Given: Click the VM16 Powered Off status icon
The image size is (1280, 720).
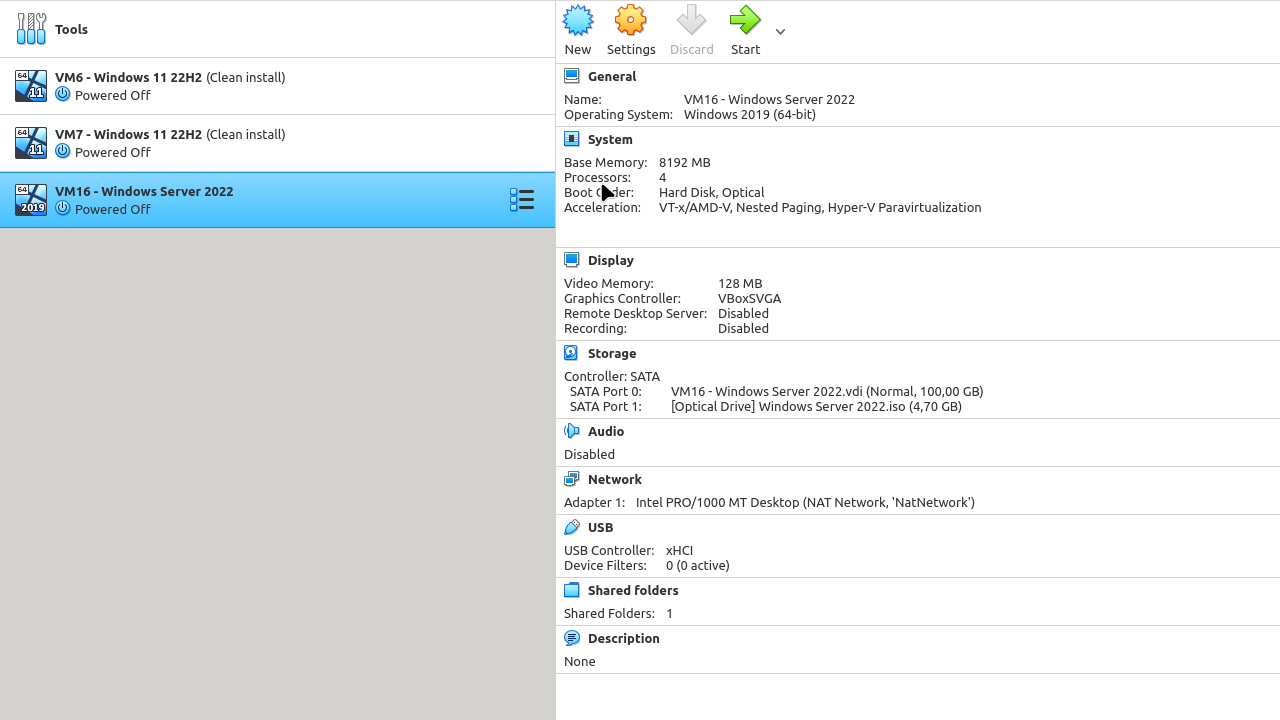Looking at the screenshot, I should pos(62,208).
